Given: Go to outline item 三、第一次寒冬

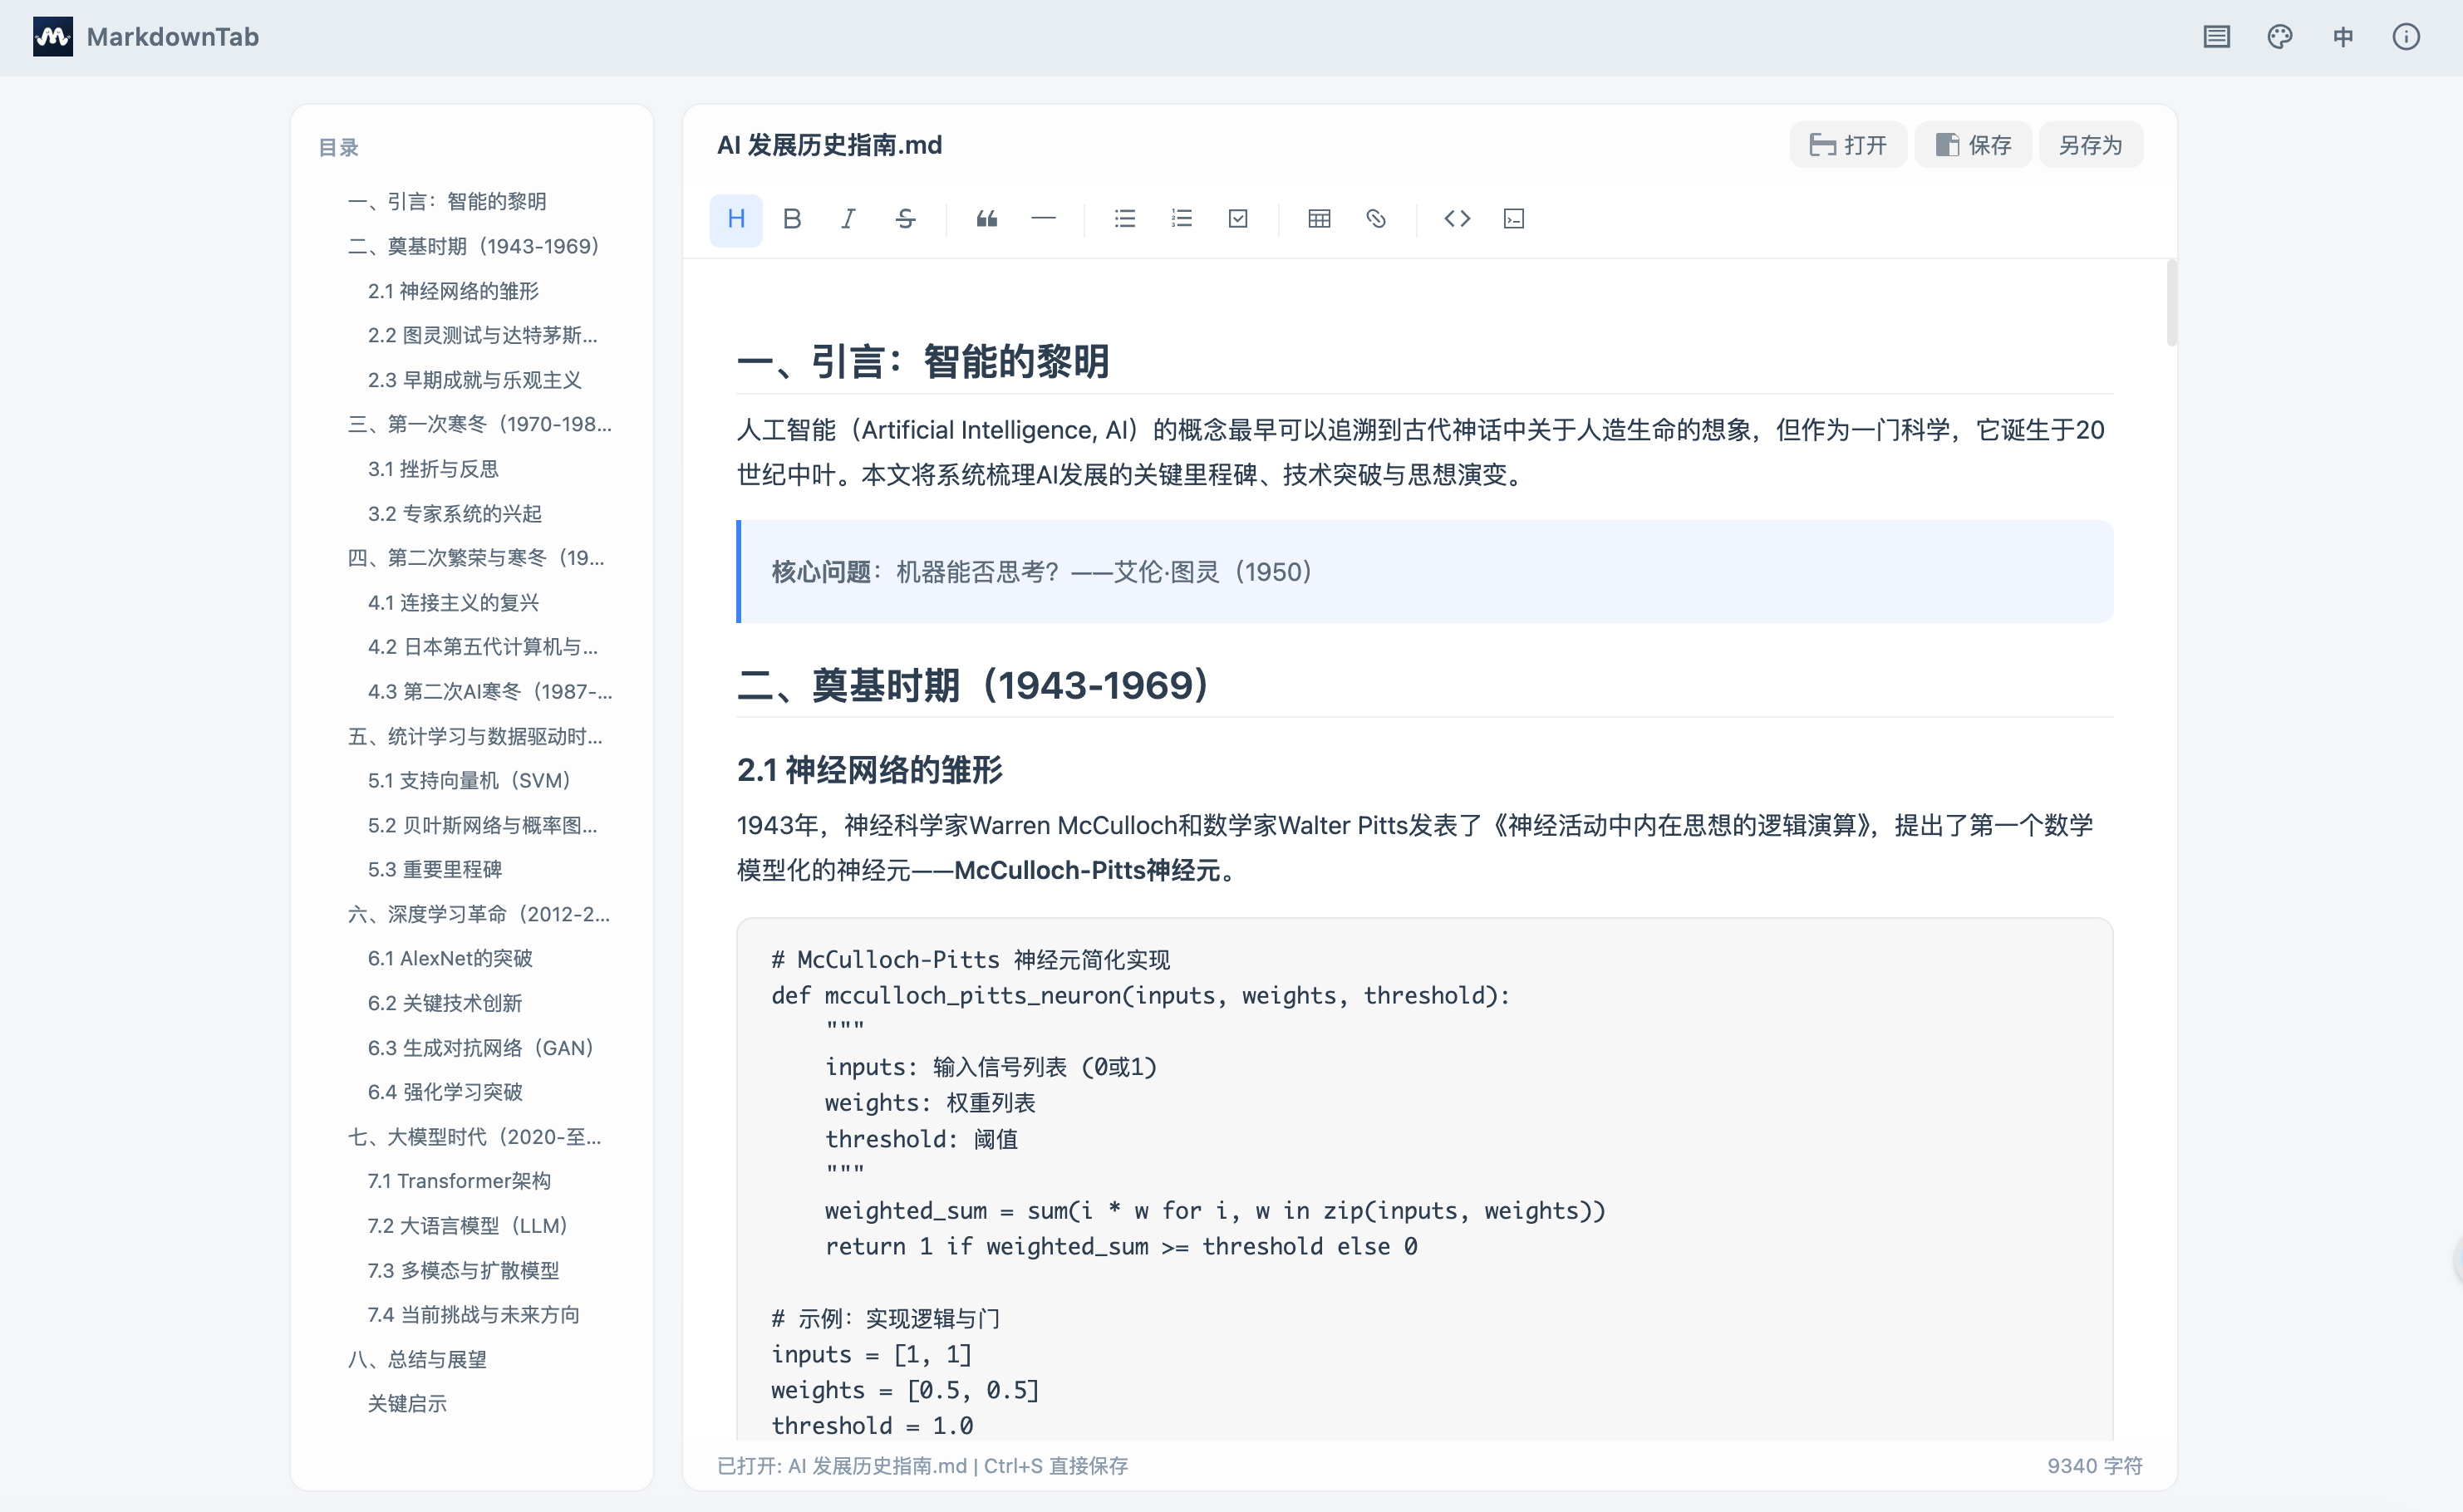Looking at the screenshot, I should point(480,424).
